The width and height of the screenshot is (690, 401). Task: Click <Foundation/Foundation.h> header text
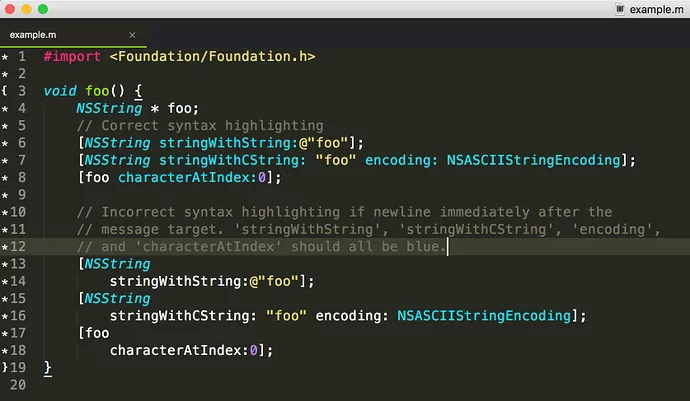(213, 56)
